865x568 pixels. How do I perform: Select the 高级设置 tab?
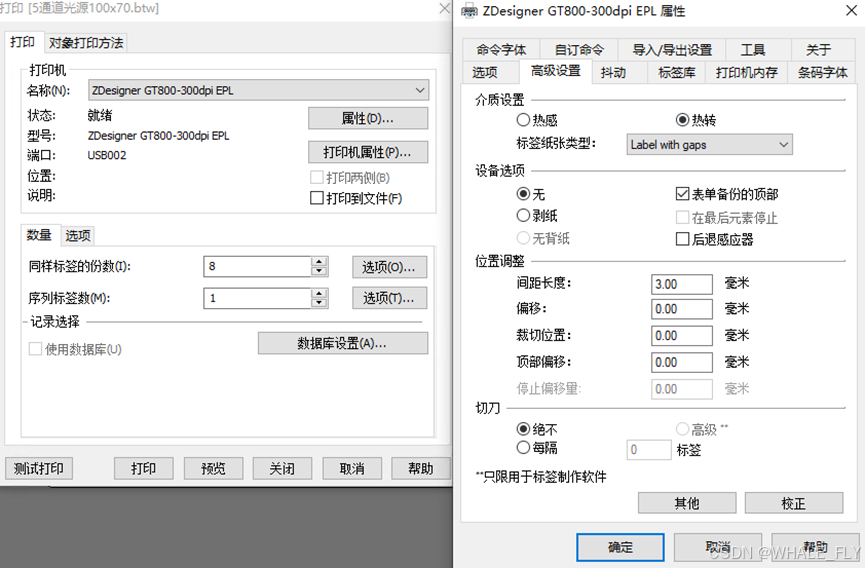click(556, 71)
